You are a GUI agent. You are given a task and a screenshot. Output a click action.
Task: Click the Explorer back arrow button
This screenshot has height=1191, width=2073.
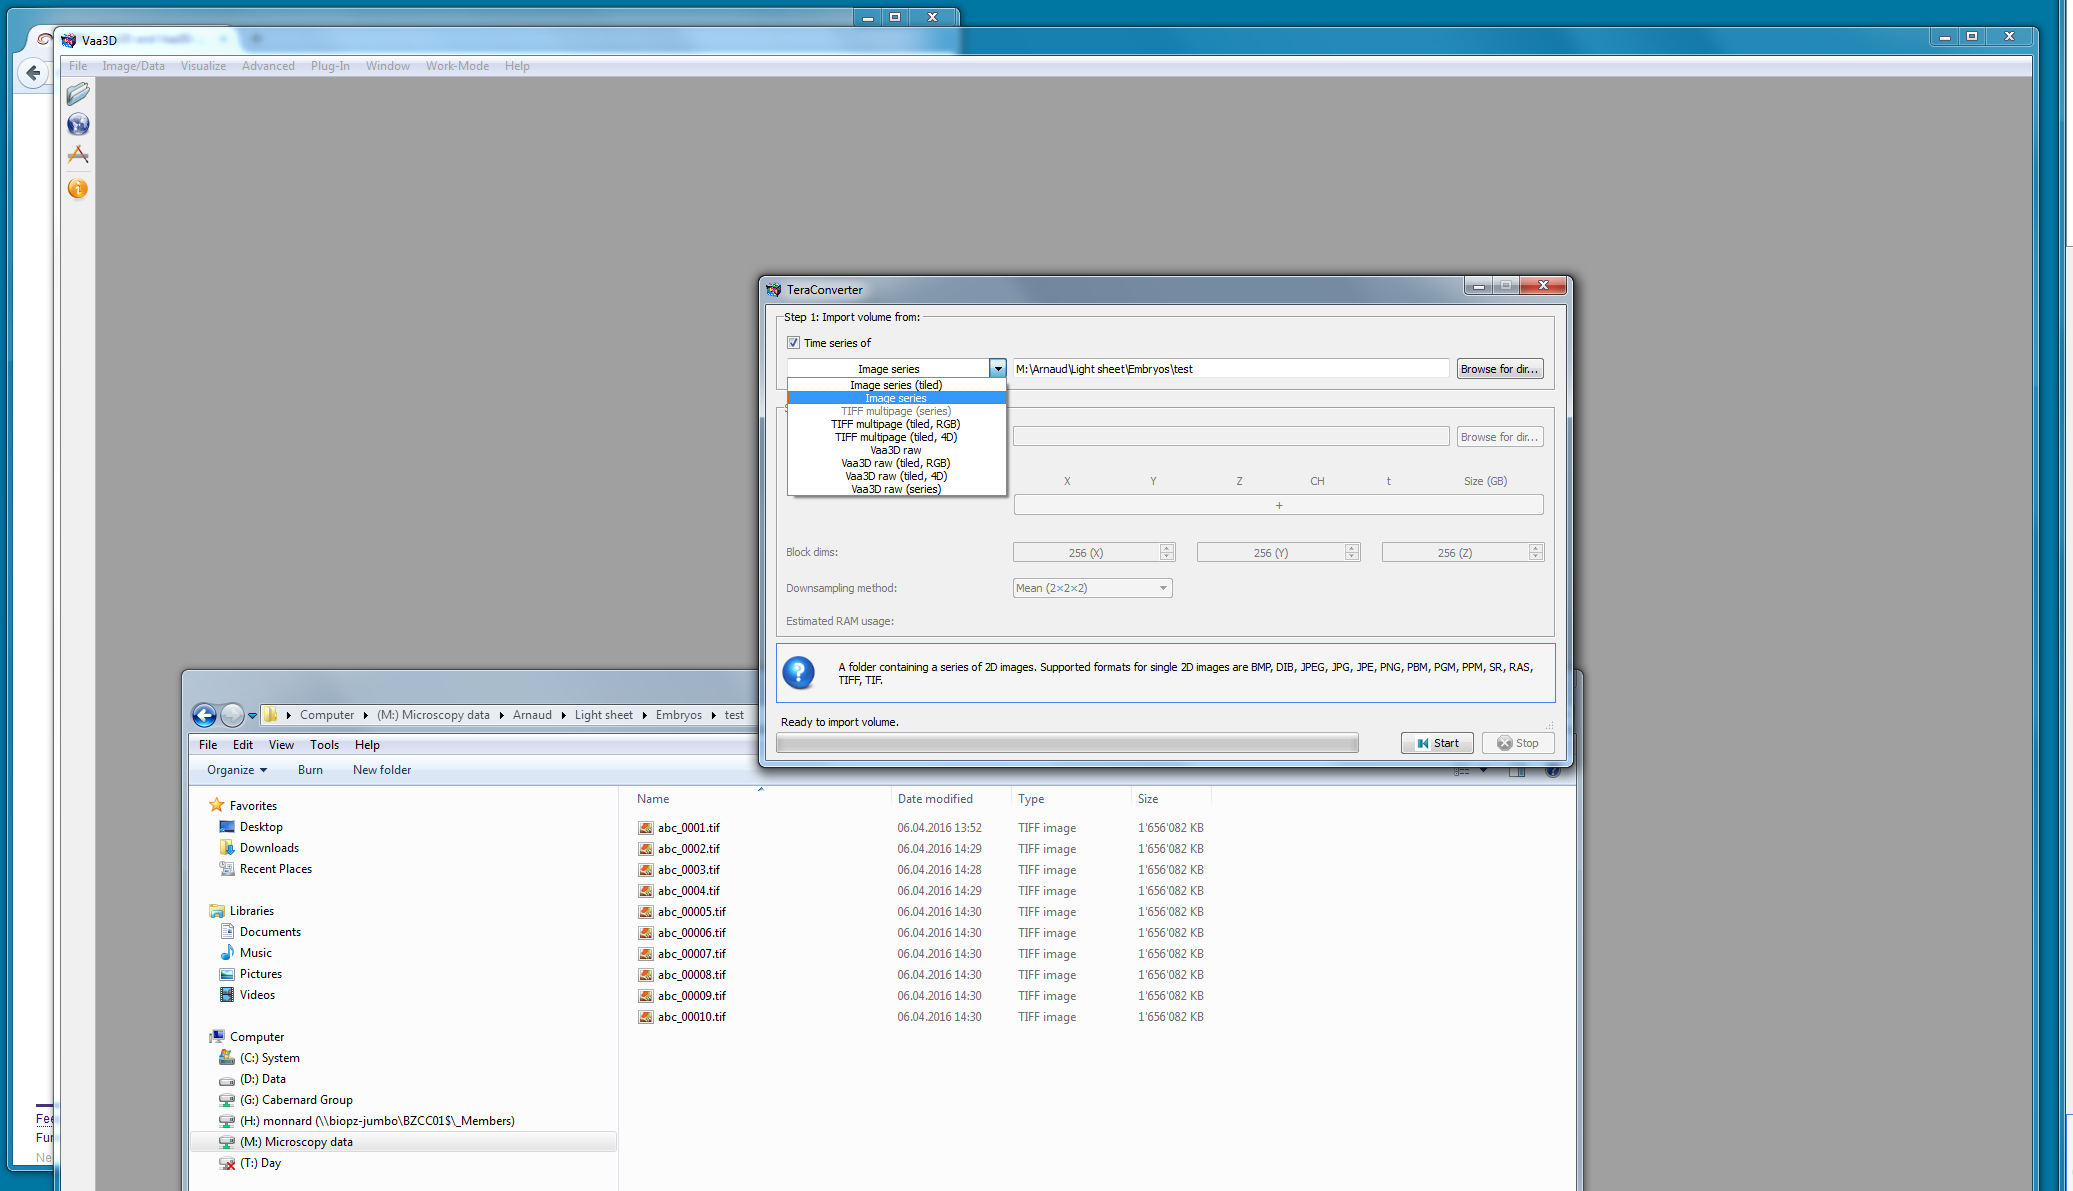[x=204, y=715]
